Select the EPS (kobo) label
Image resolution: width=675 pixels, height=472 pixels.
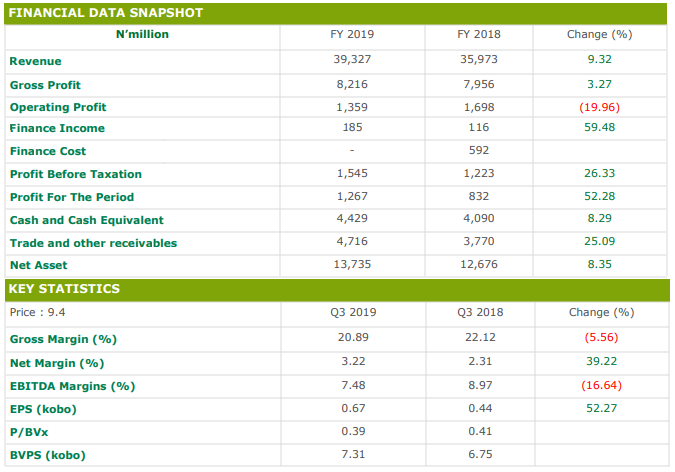(43, 409)
